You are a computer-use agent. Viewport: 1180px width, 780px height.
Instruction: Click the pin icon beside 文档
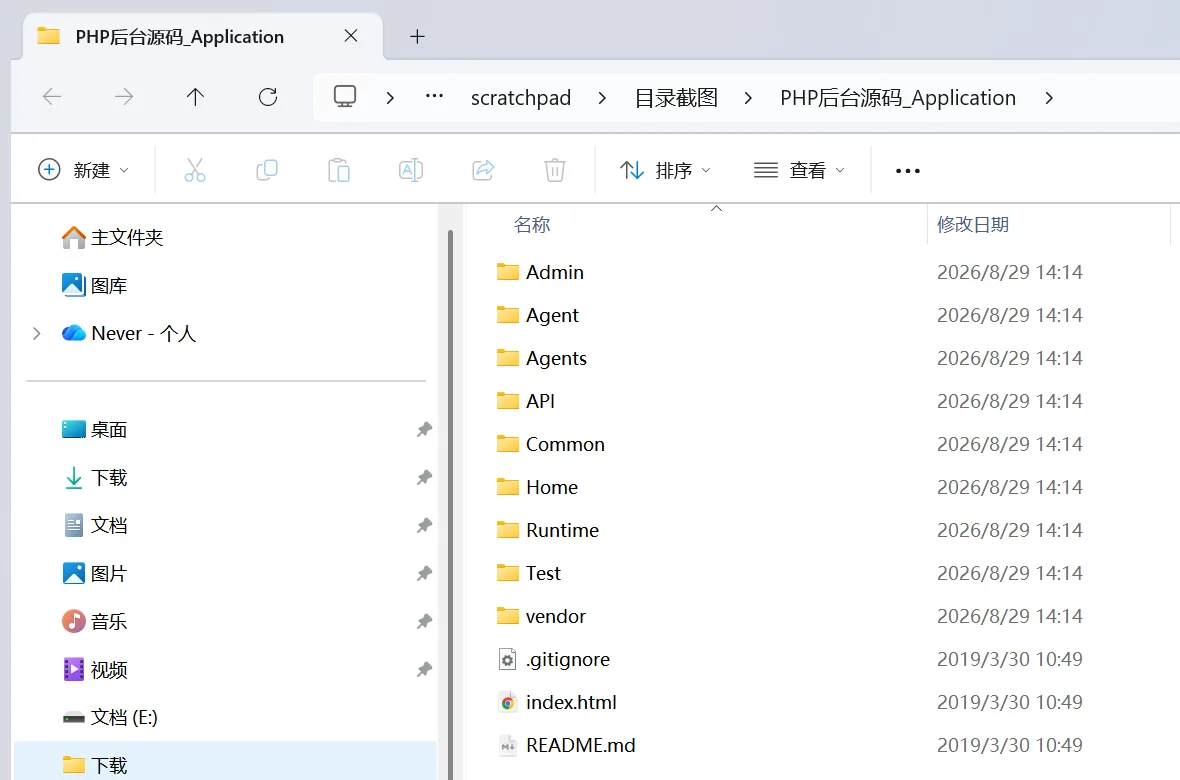424,525
